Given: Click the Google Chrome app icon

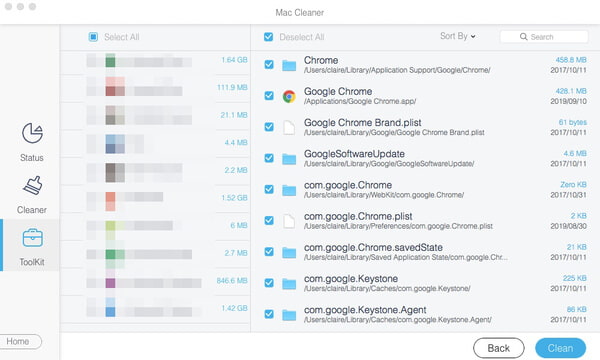Looking at the screenshot, I should tap(289, 96).
